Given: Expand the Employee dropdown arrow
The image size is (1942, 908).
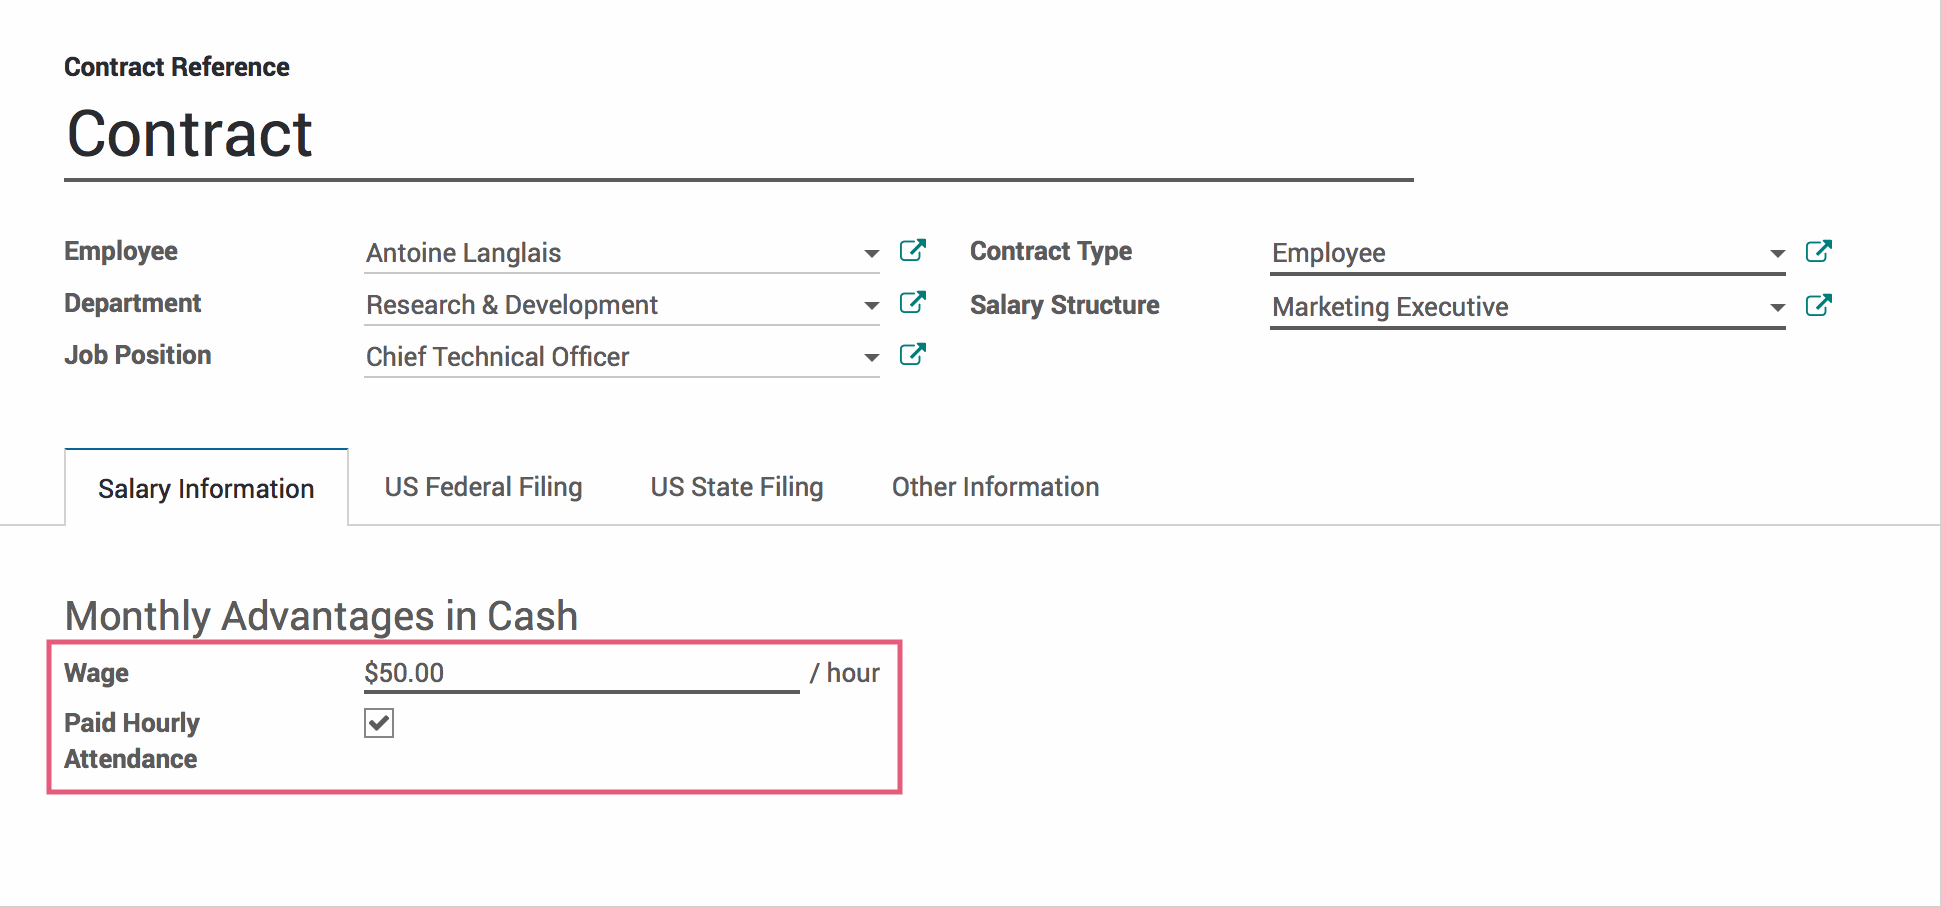Looking at the screenshot, I should click(871, 254).
